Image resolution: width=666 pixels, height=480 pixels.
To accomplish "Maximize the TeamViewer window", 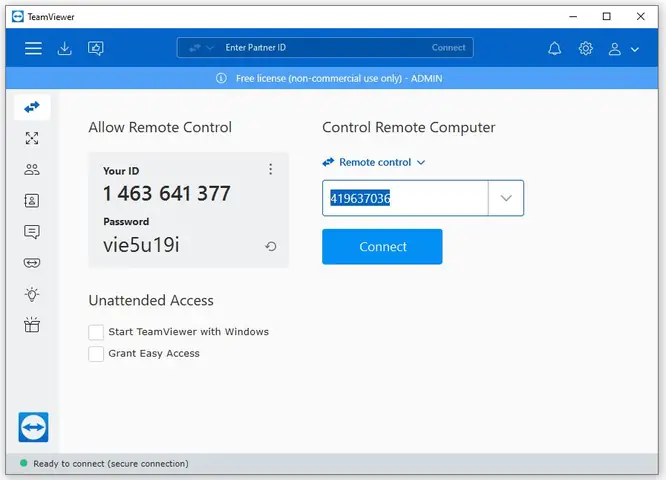I will (x=607, y=17).
